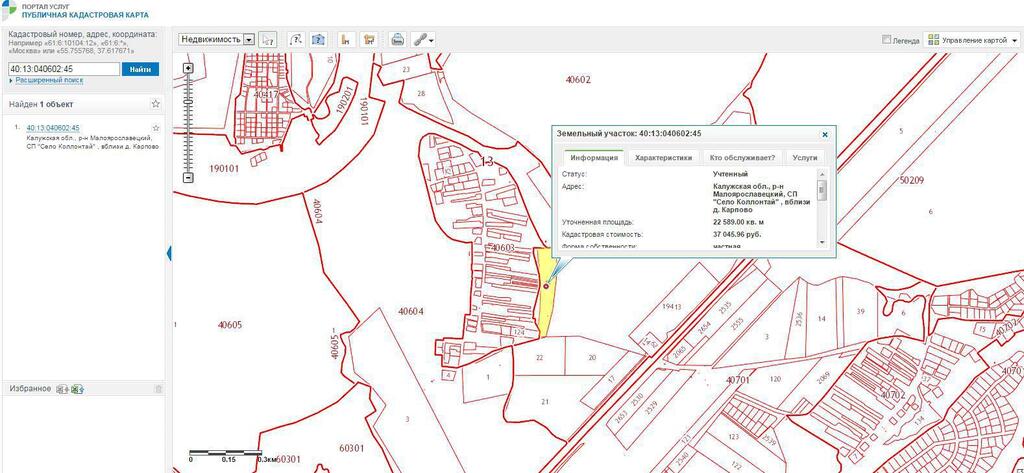This screenshot has width=1024, height=473.
Task: Click the single ruler measurement icon
Action: pos(347,40)
